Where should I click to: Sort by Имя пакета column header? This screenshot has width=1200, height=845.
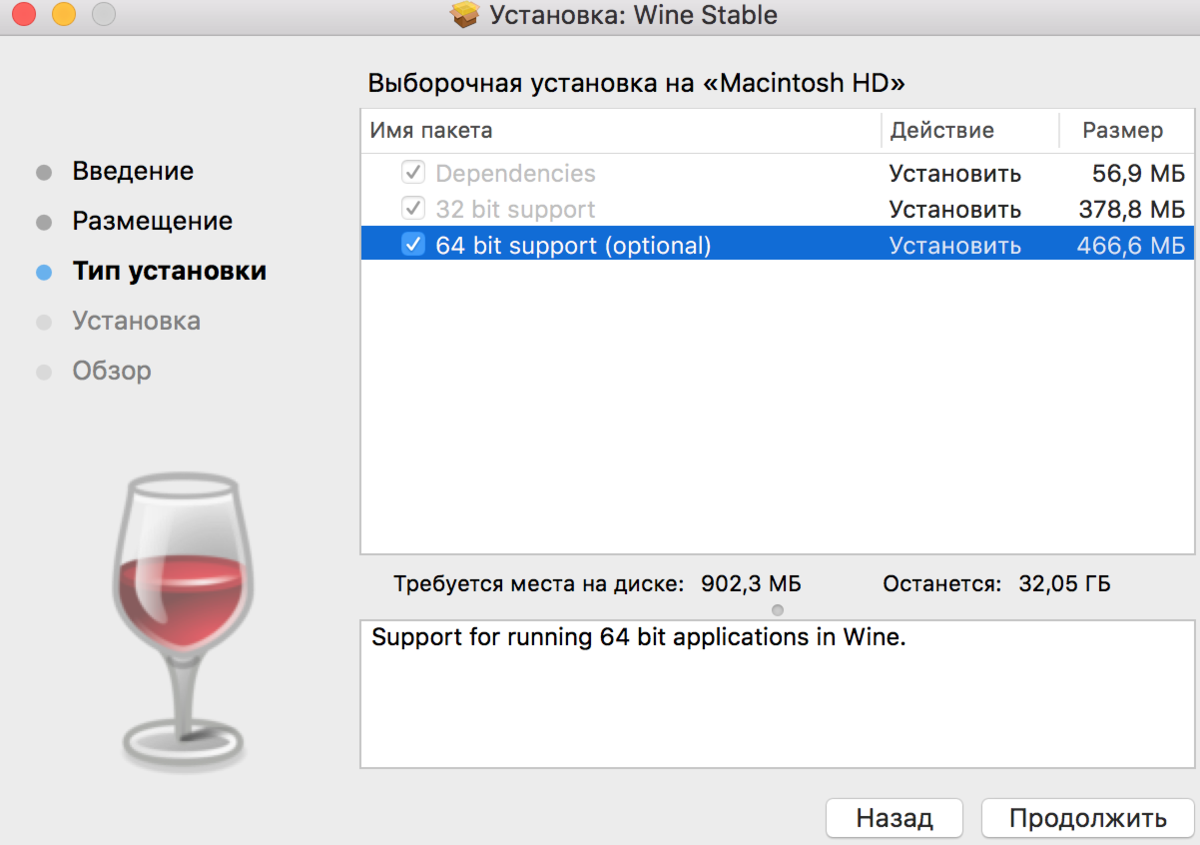pyautogui.click(x=621, y=130)
